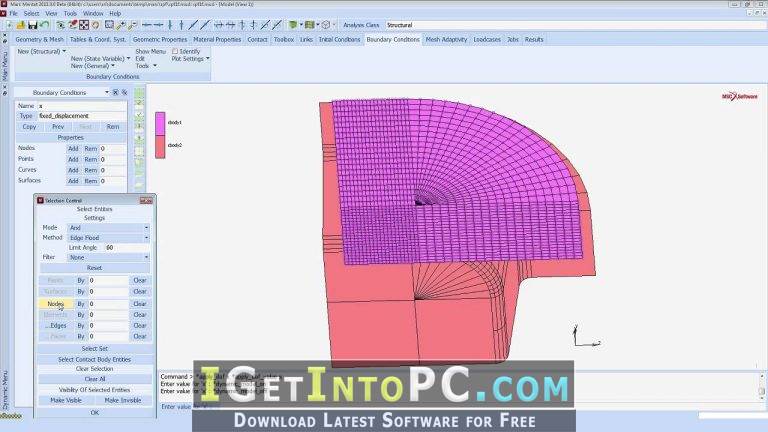Switch to the Results tab
Viewport: 768px width, 432px height.
click(534, 39)
